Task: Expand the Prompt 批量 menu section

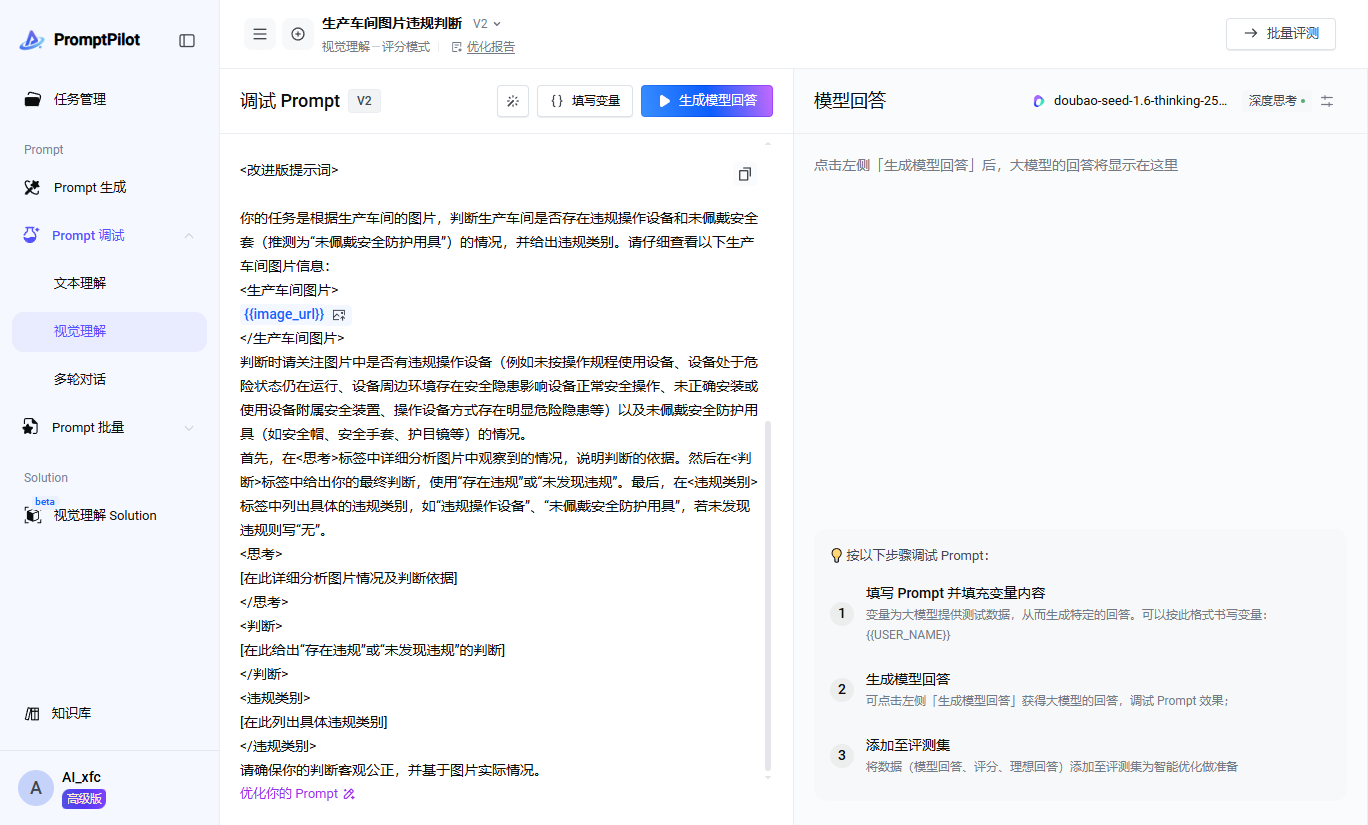Action: (x=189, y=428)
